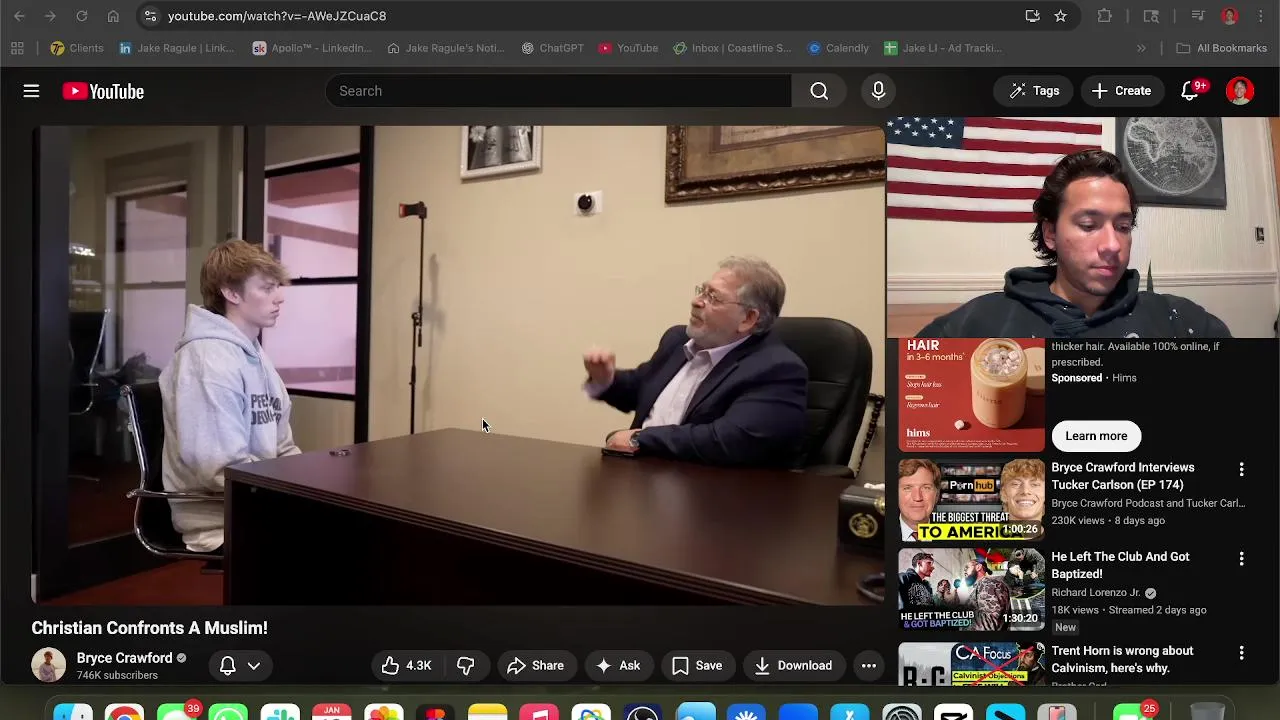Click the Tags button
This screenshot has width=1280, height=720.
pyautogui.click(x=1034, y=91)
